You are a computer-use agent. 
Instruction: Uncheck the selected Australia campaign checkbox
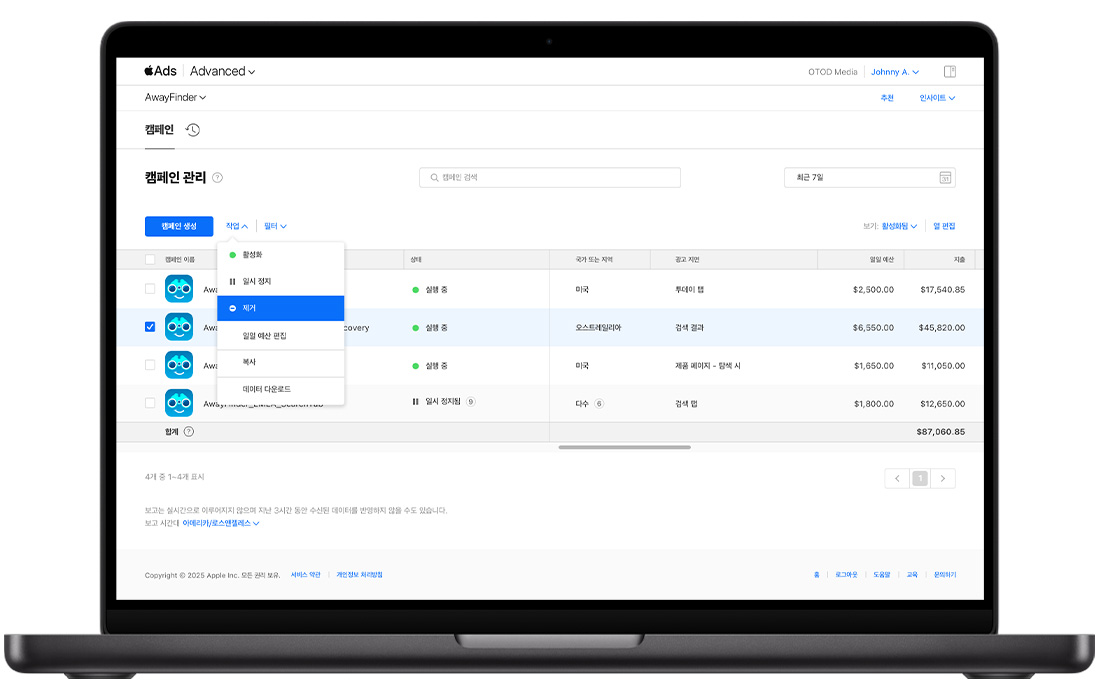point(150,327)
